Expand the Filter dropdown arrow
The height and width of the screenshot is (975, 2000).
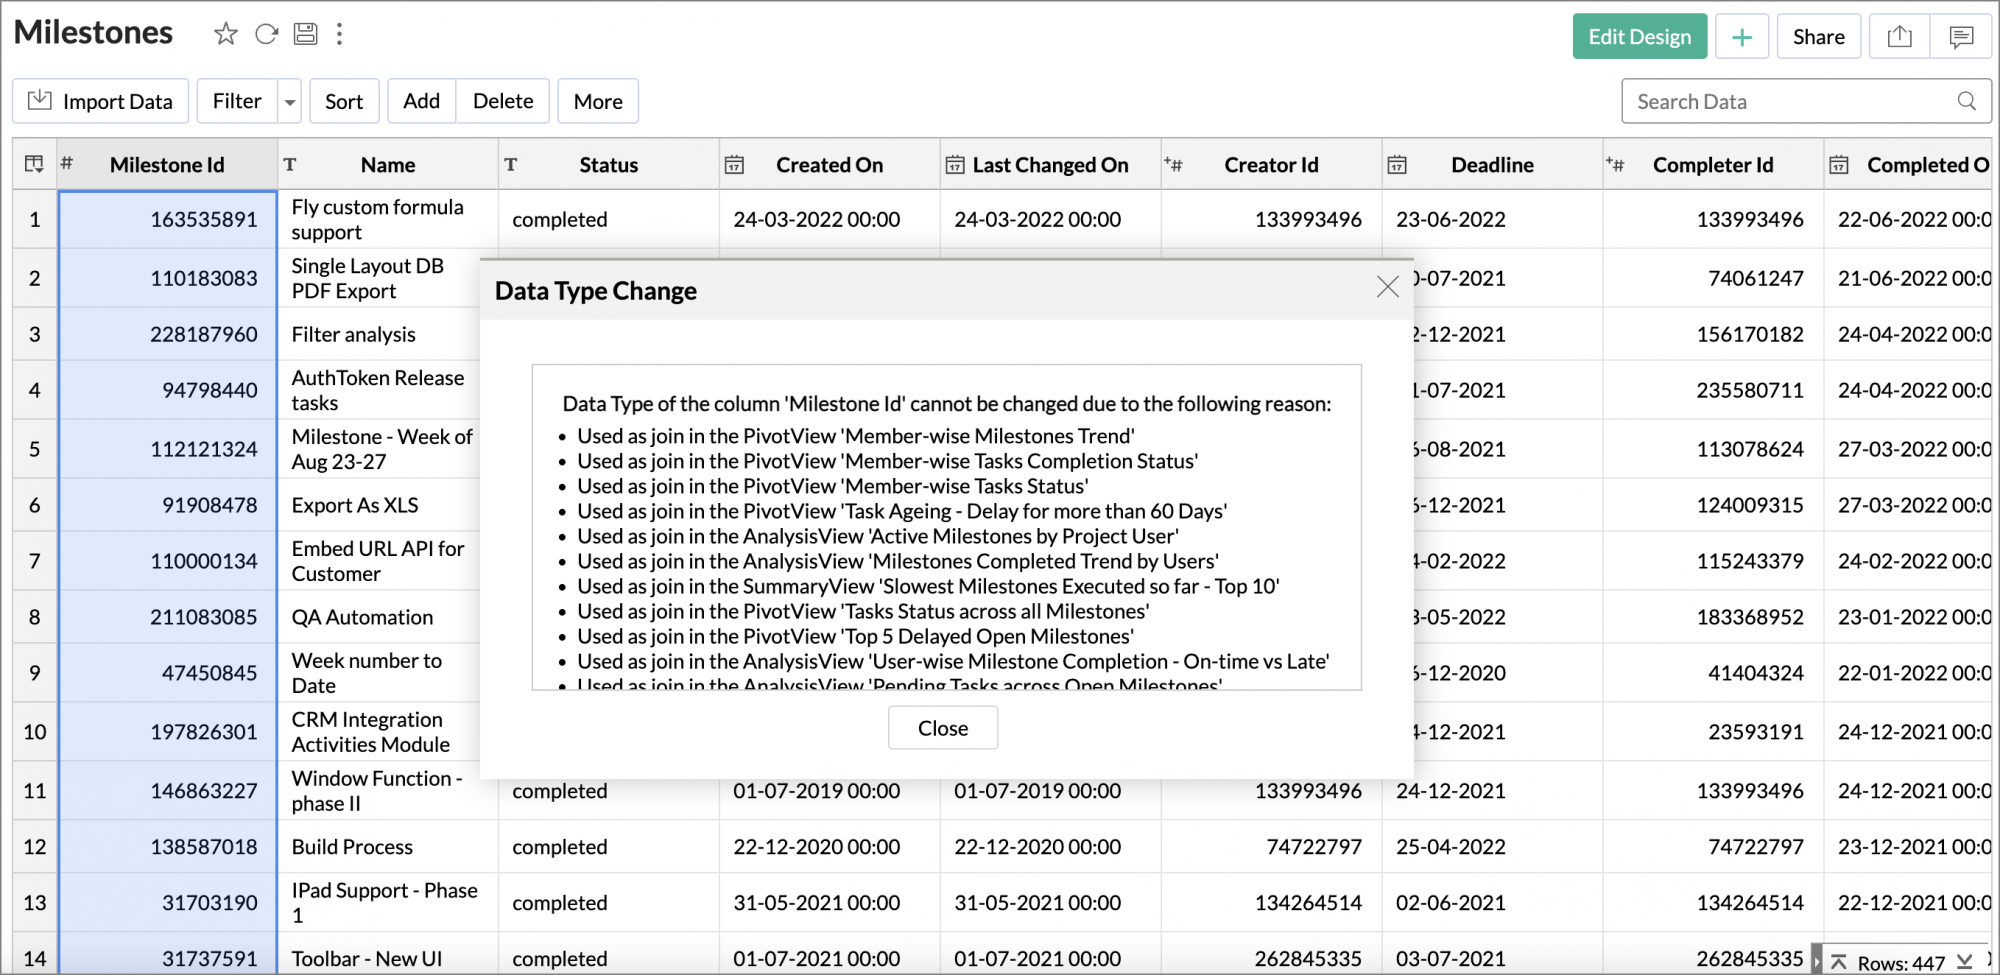pyautogui.click(x=290, y=102)
